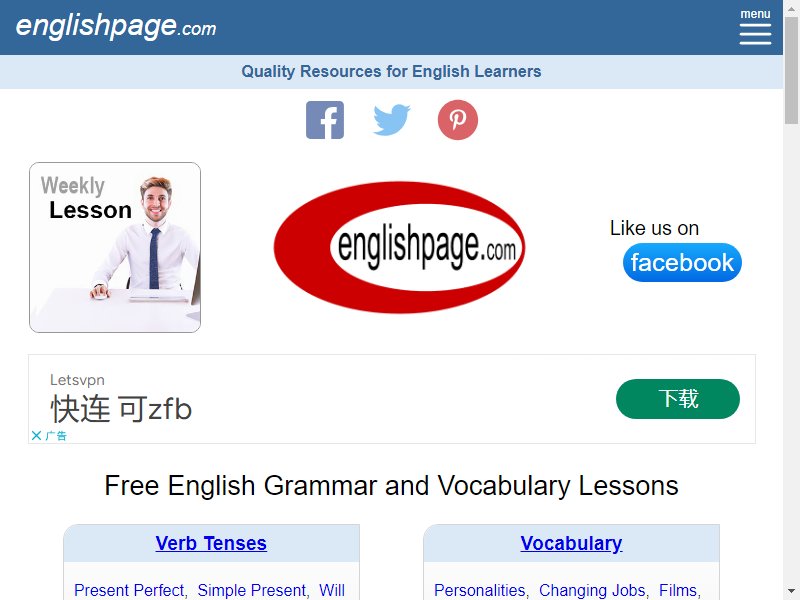The width and height of the screenshot is (800, 600).
Task: Close the ad with the X icon
Action: [36, 435]
